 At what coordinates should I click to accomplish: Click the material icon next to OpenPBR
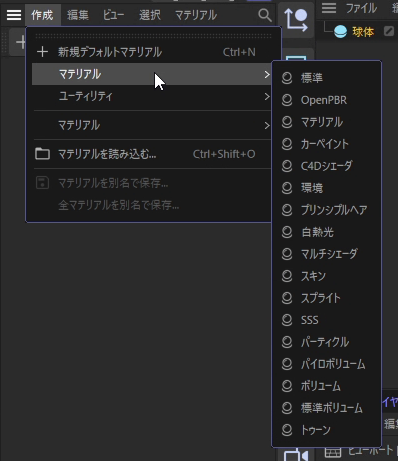pos(287,100)
